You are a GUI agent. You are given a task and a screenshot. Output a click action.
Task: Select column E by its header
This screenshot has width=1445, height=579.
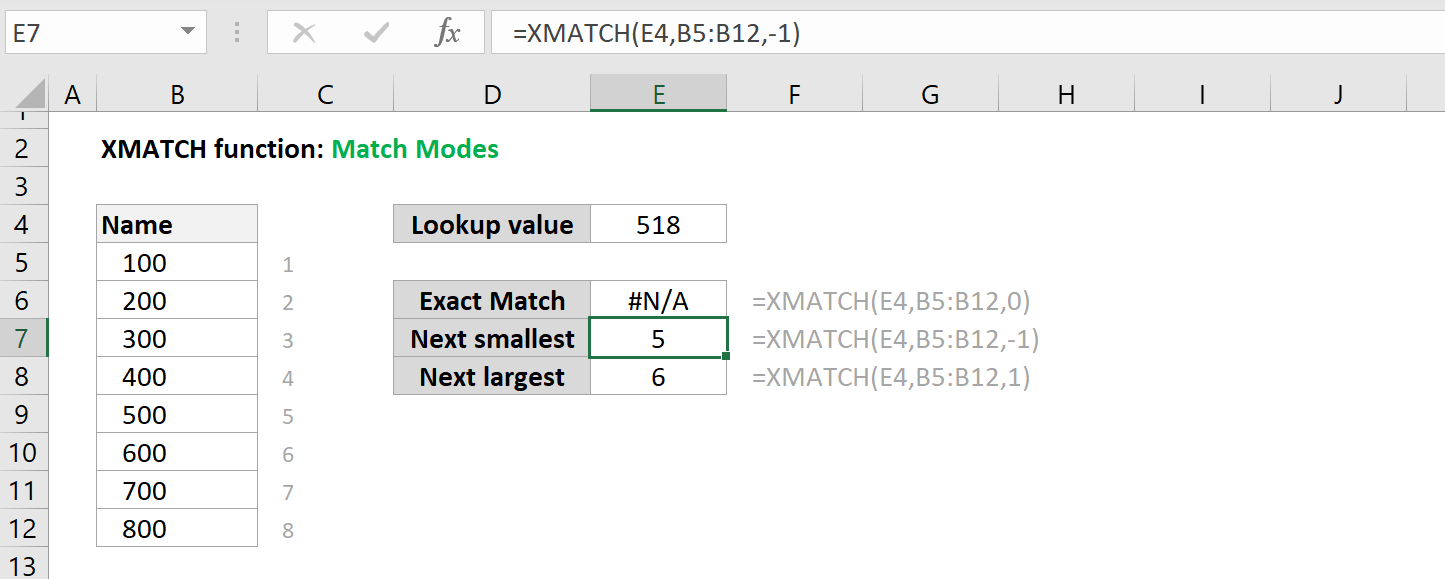pos(658,93)
